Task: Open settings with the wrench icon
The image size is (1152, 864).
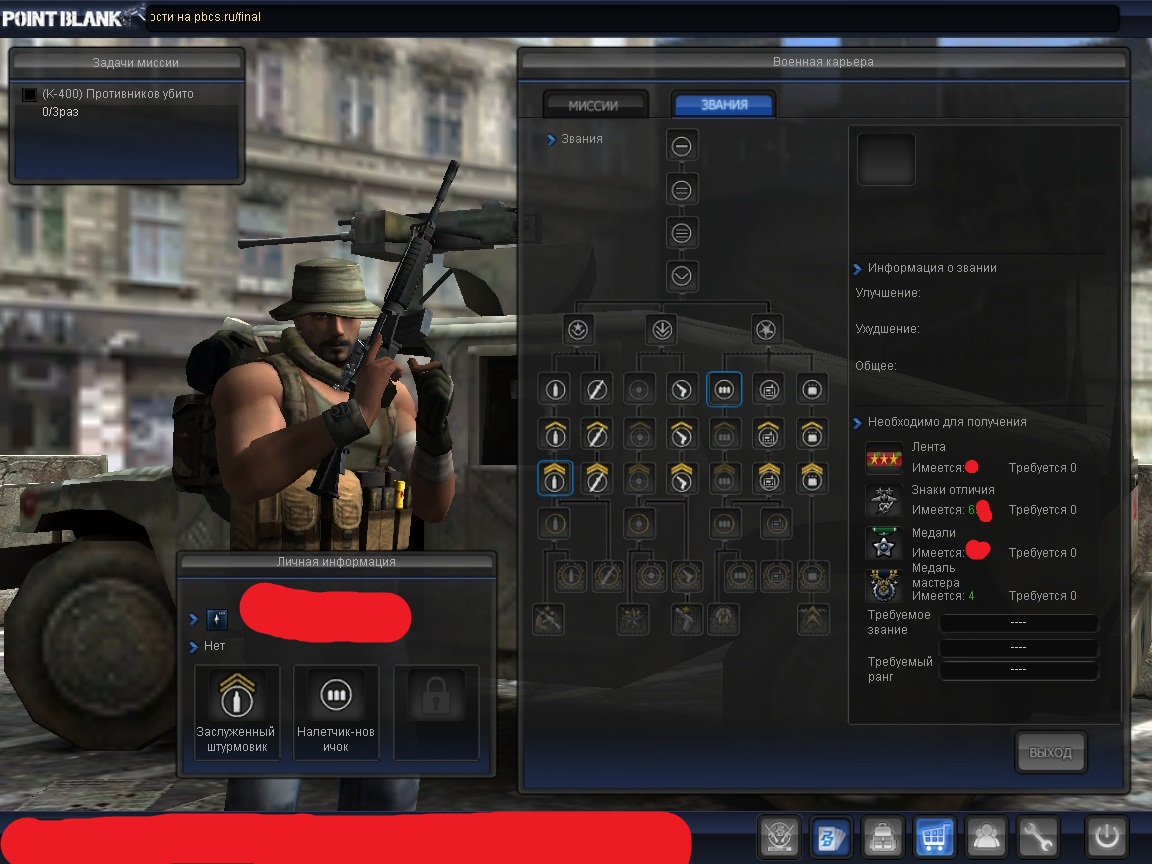Action: click(x=1038, y=836)
